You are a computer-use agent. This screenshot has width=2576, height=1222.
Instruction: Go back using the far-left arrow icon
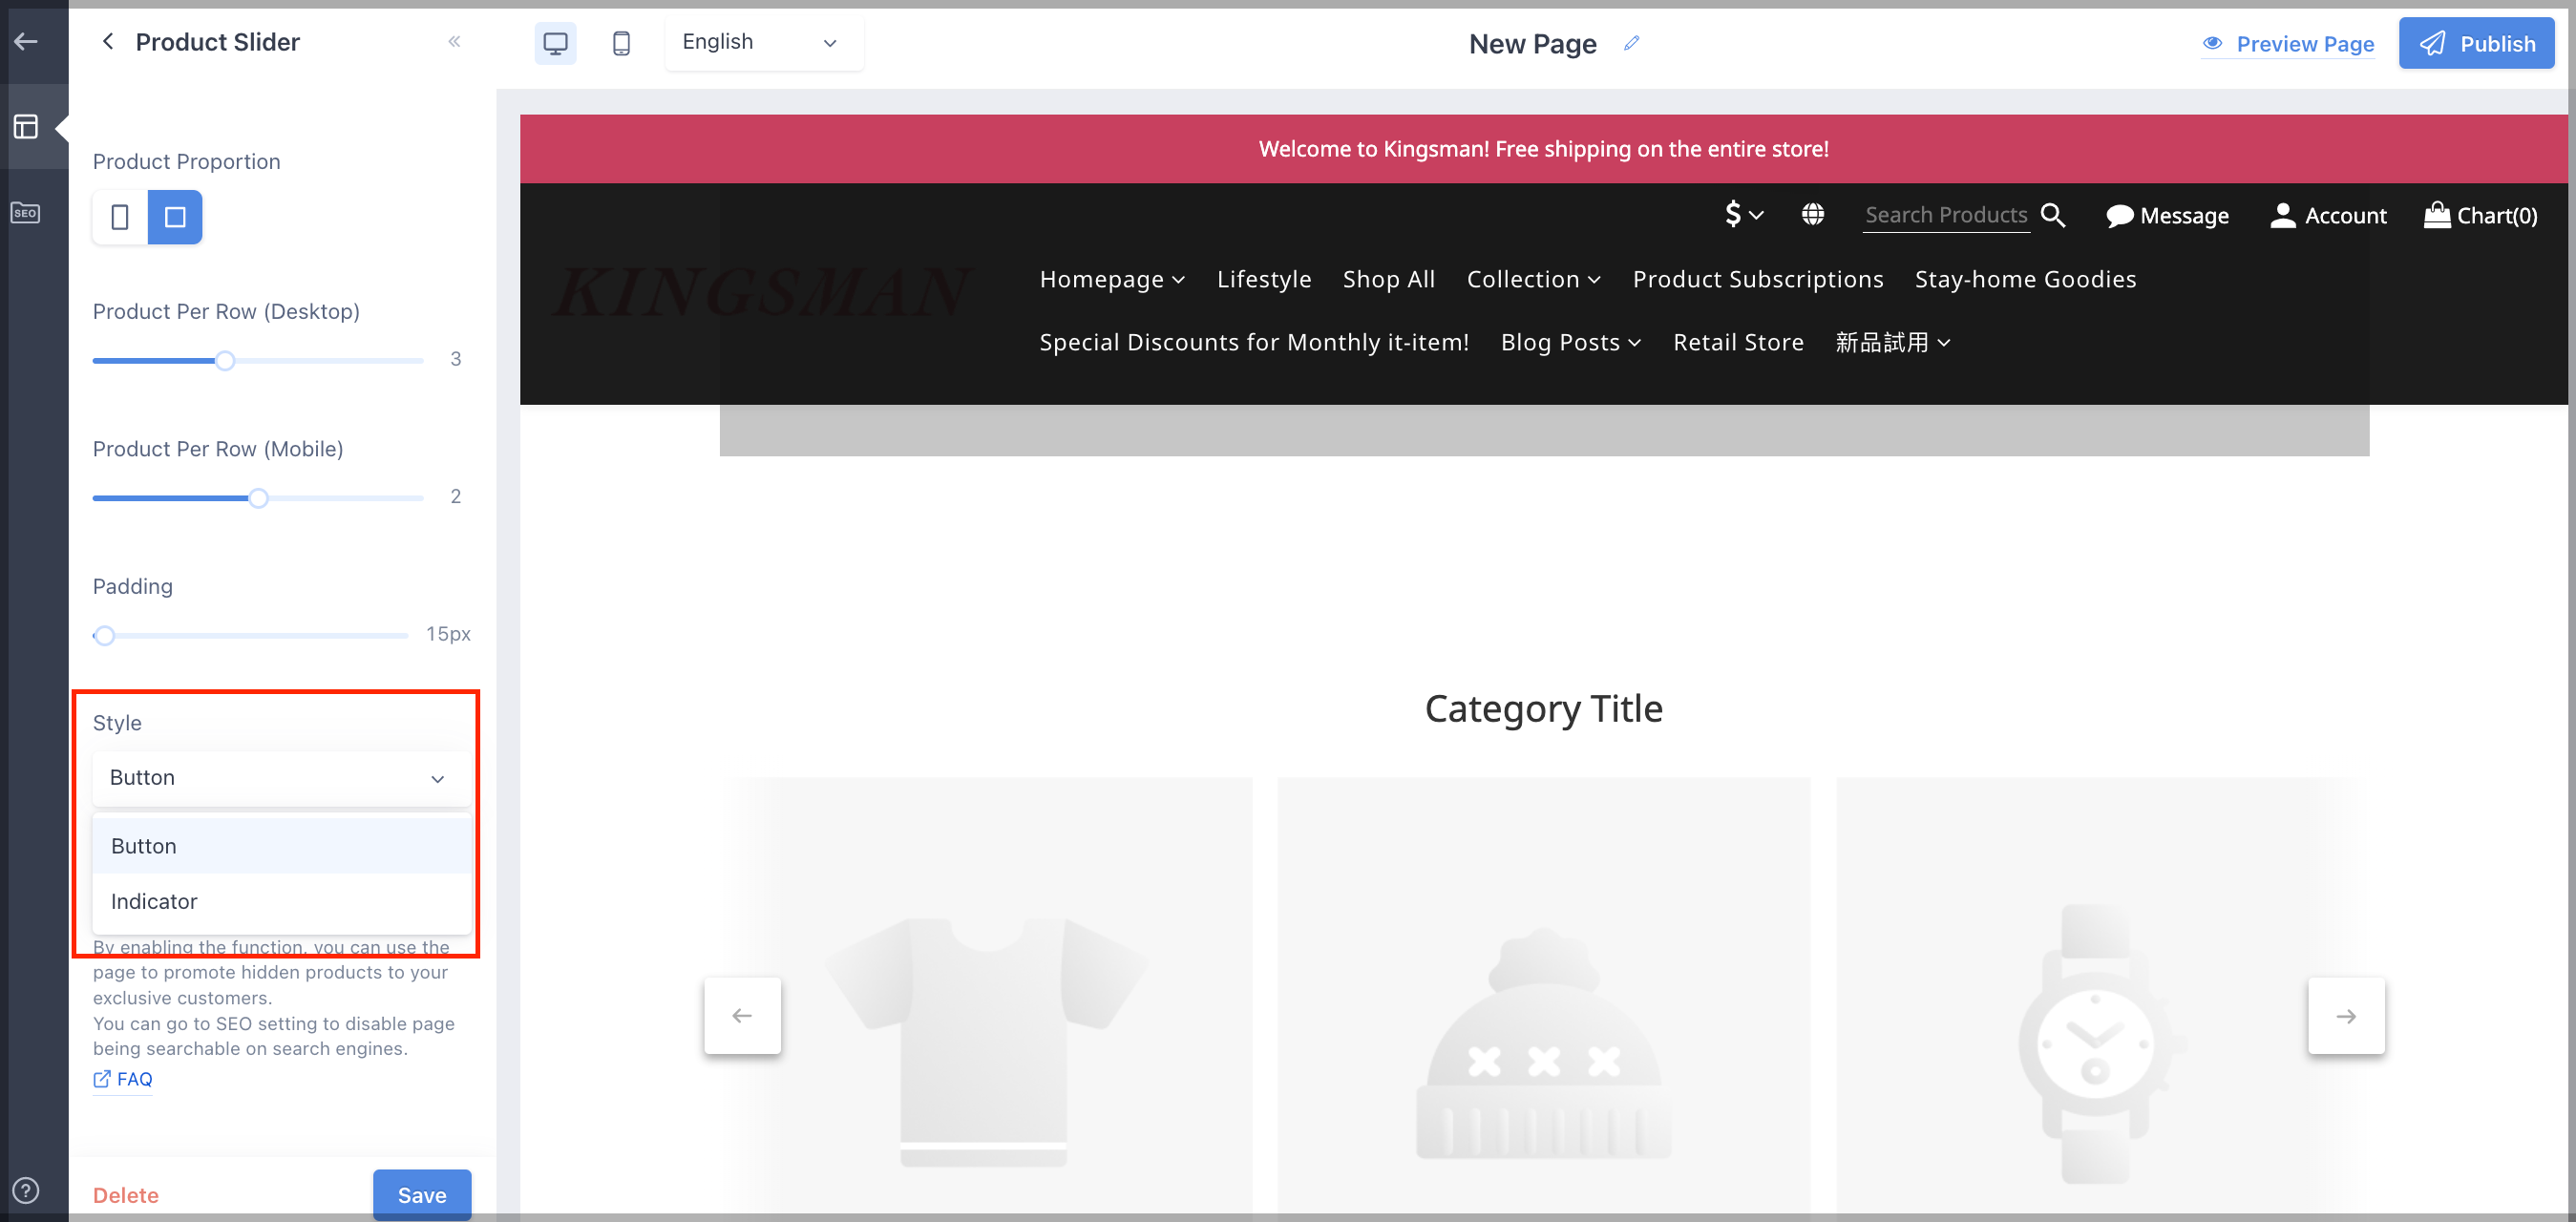click(26, 42)
